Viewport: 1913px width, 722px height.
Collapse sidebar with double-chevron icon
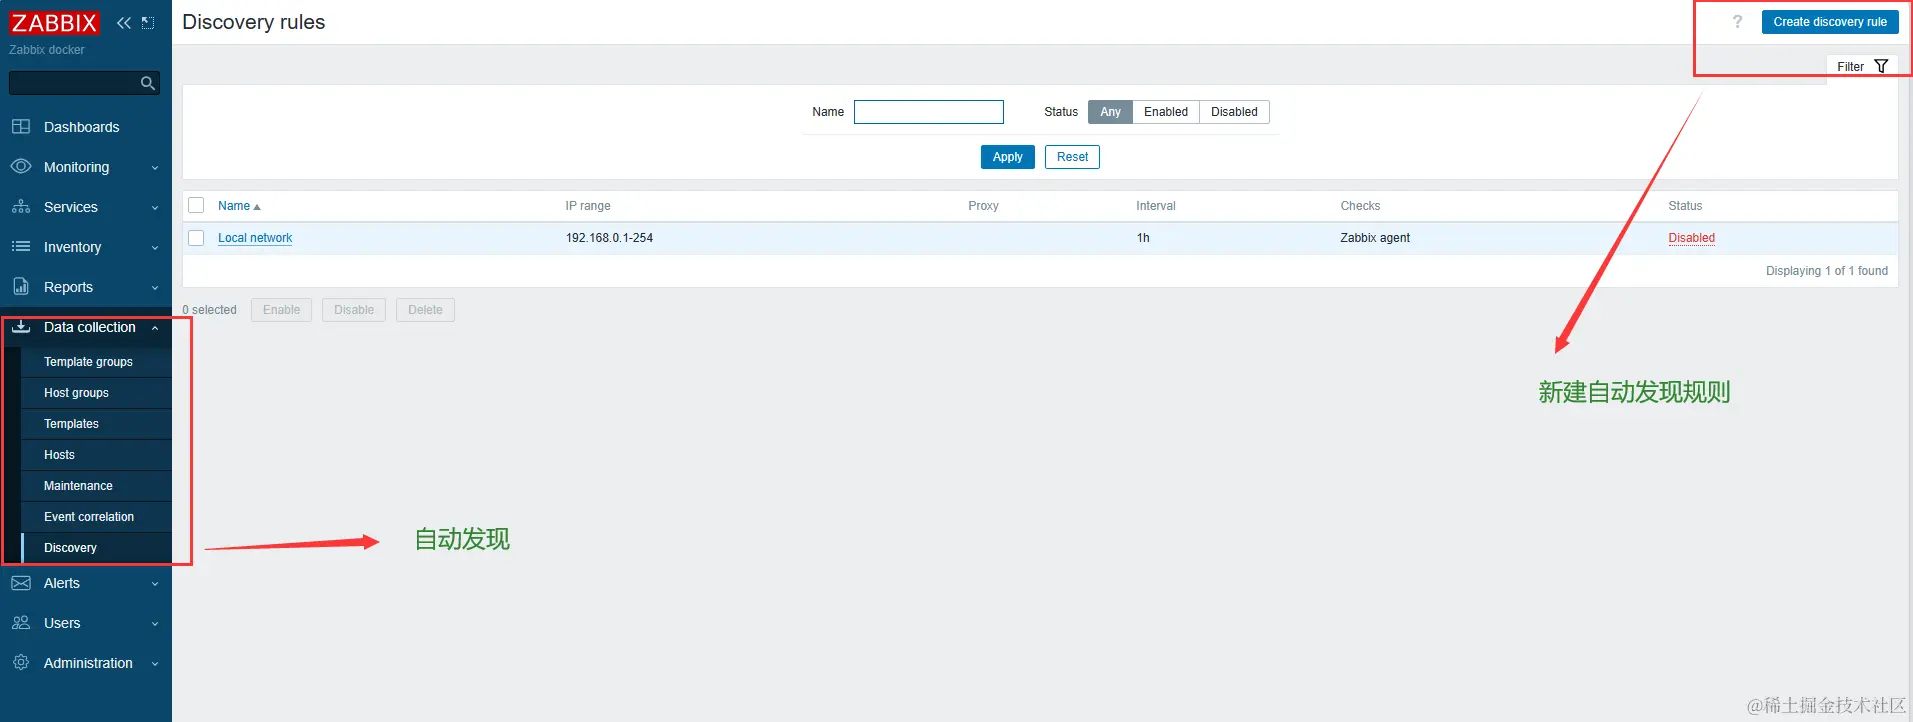[124, 23]
